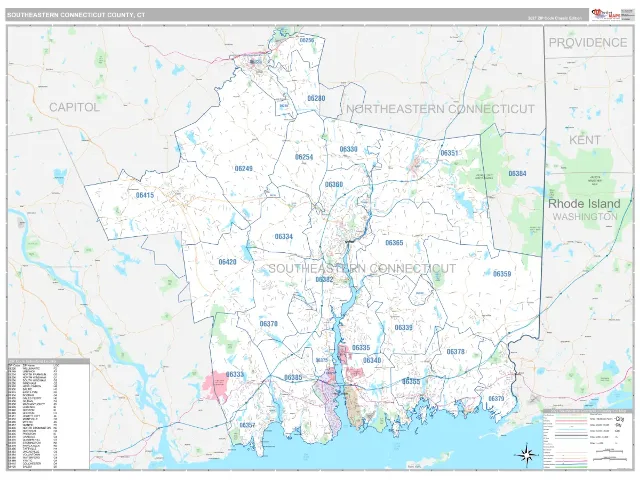Click the KENT county label
This screenshot has width=640, height=480.
[584, 140]
